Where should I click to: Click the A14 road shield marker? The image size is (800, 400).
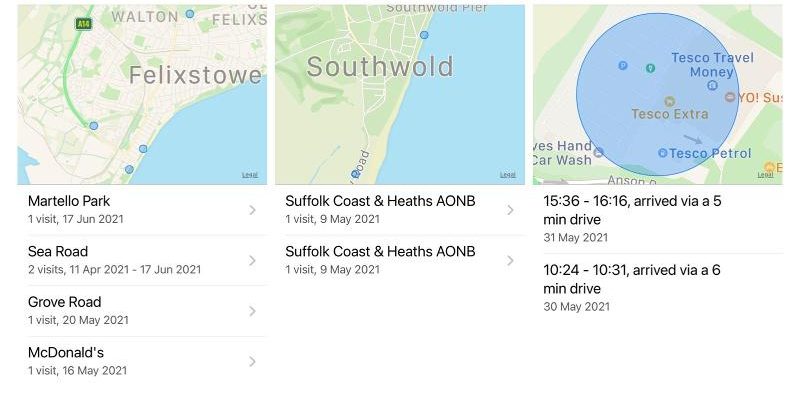84,23
